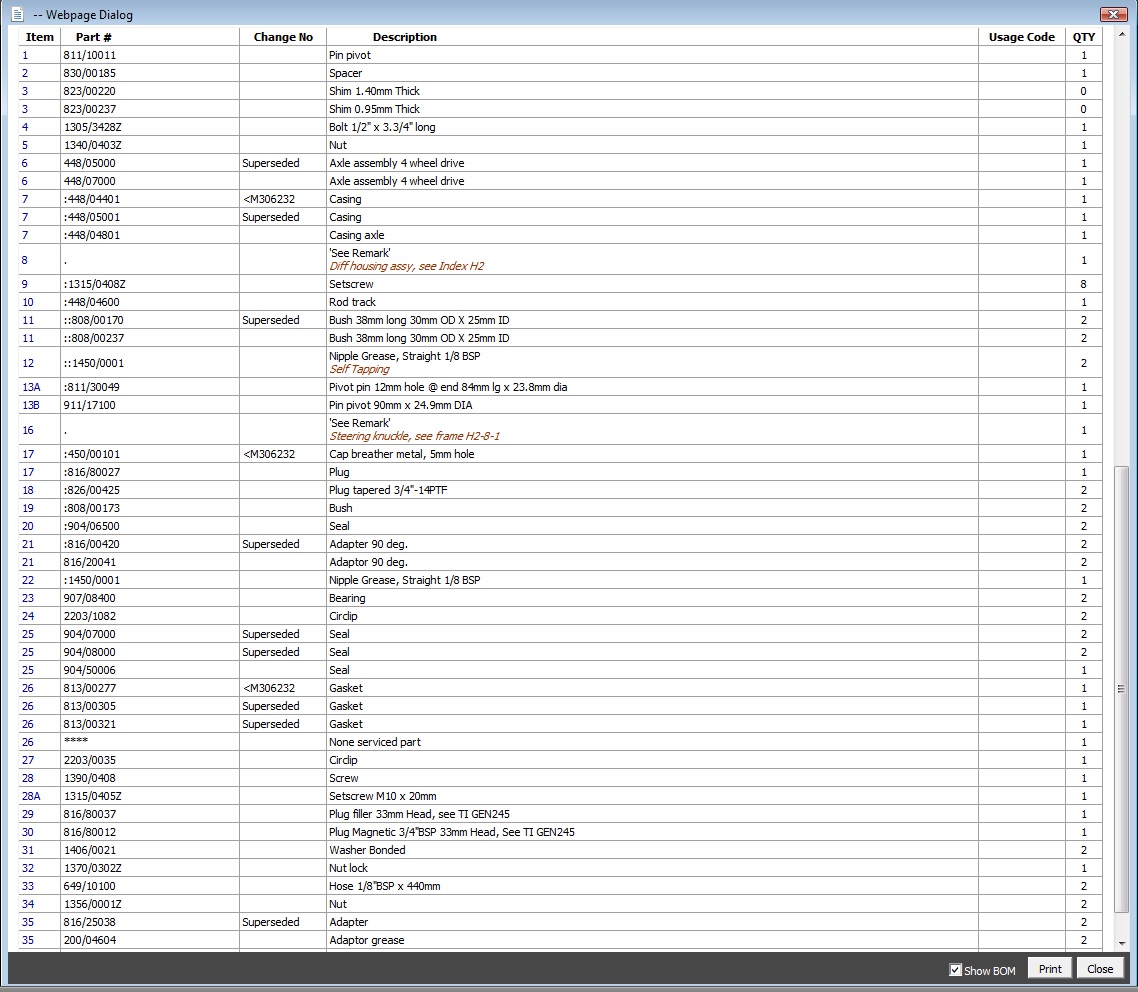Image resolution: width=1138 pixels, height=992 pixels.
Task: Click the Print button
Action: click(1049, 969)
